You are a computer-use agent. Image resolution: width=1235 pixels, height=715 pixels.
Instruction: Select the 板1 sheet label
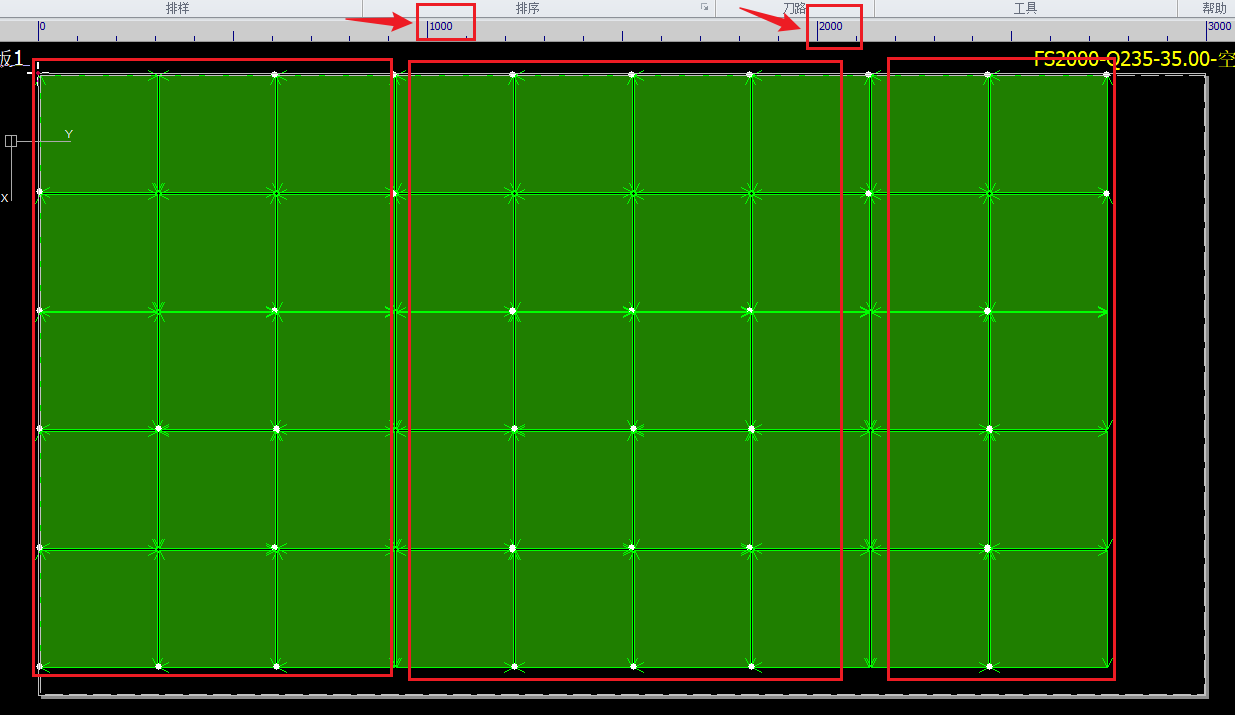11,59
